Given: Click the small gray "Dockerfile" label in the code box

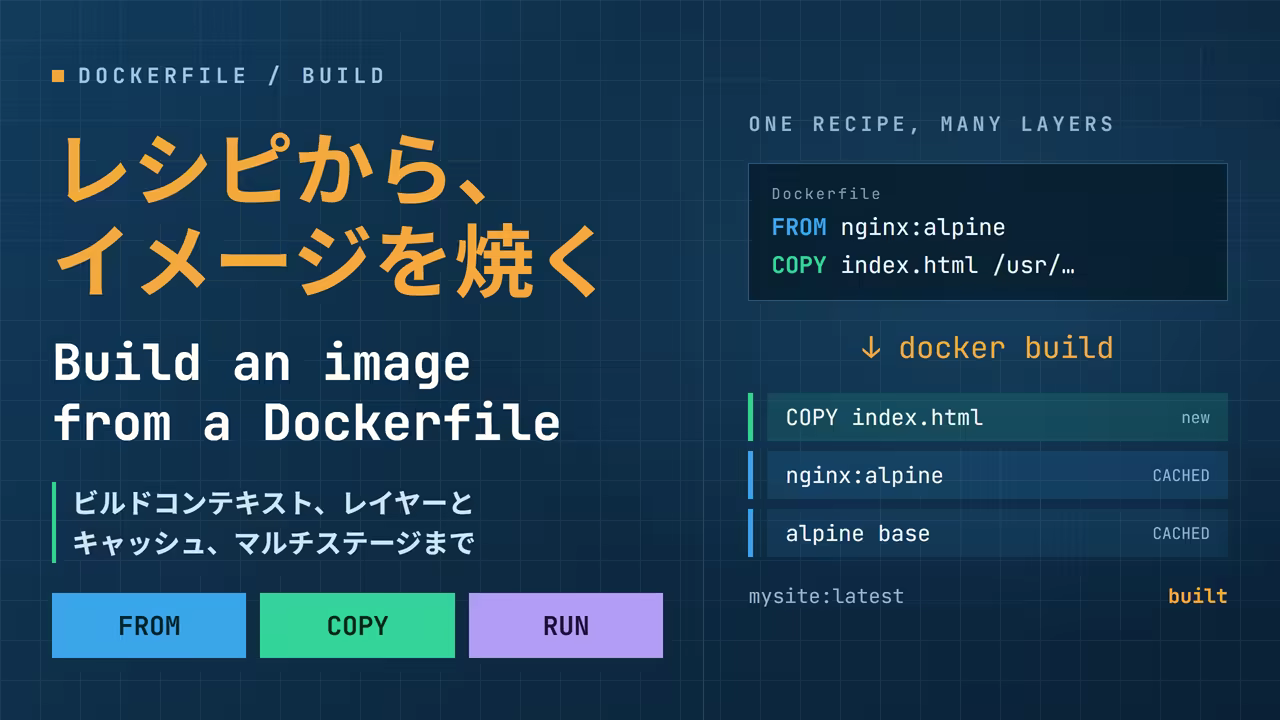Looking at the screenshot, I should [x=826, y=194].
